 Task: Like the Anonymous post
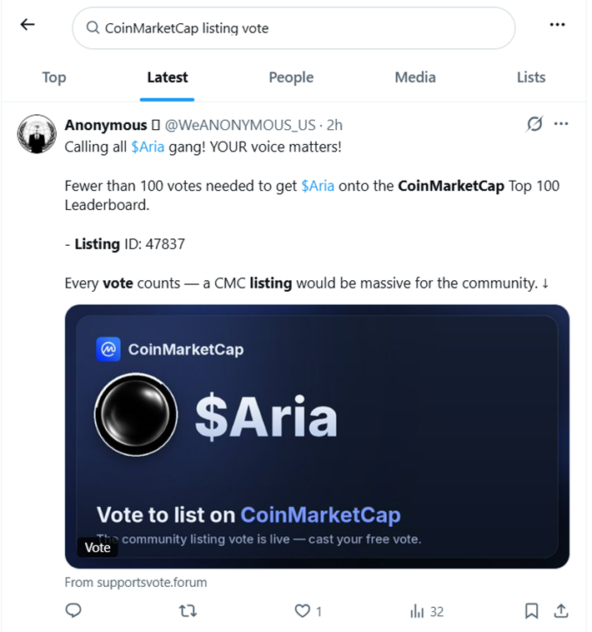pyautogui.click(x=308, y=611)
